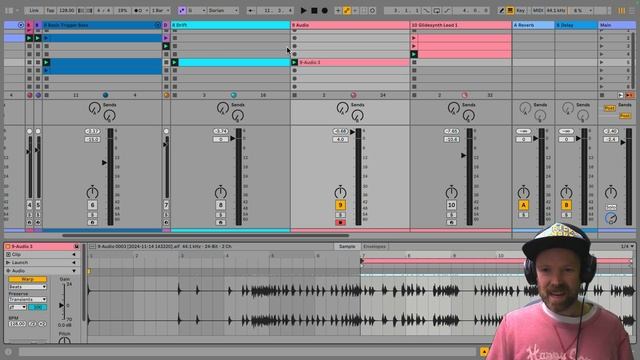This screenshot has width=640, height=360.
Task: Click the Key map mode button
Action: [x=520, y=11]
